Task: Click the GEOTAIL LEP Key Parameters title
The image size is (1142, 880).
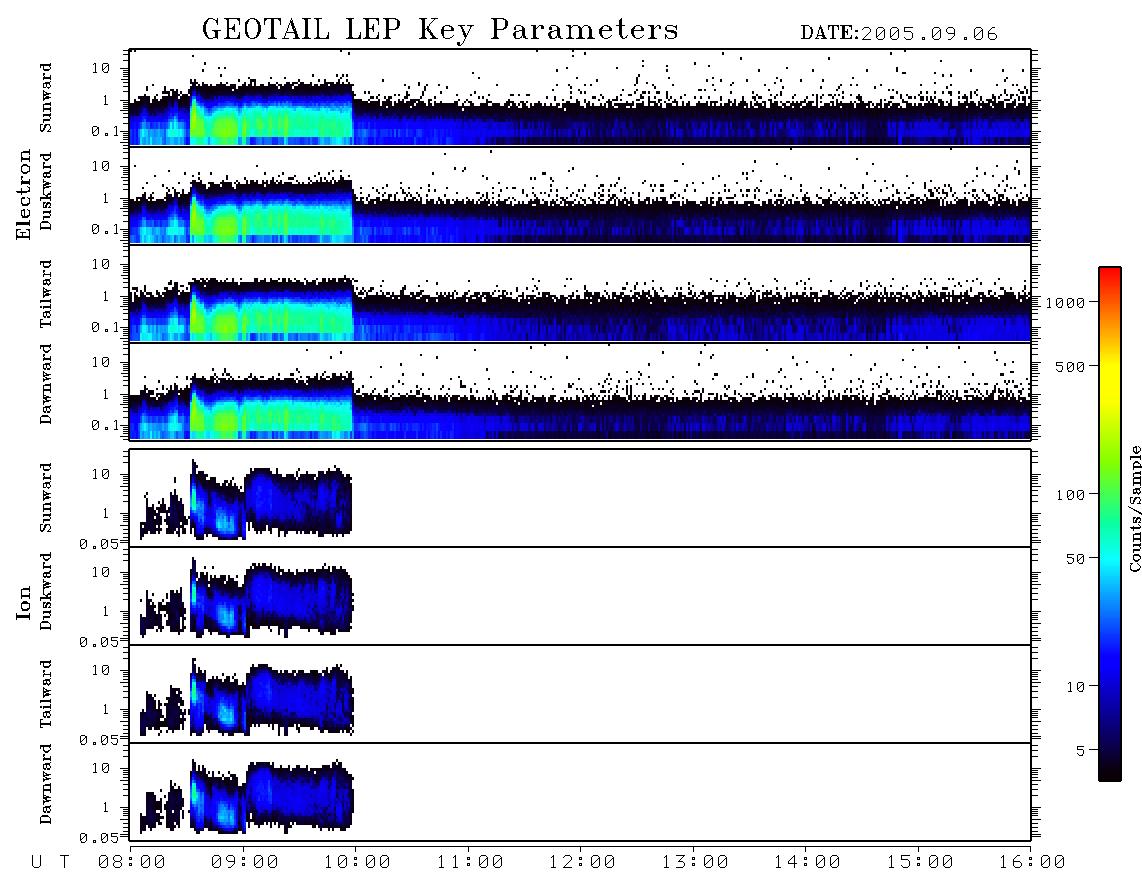Action: coord(440,30)
